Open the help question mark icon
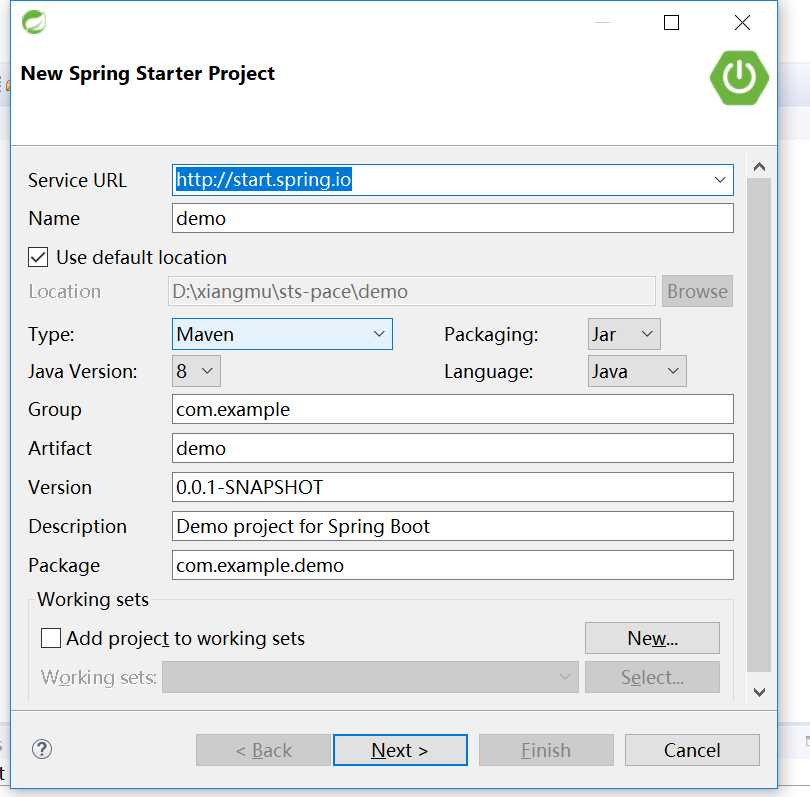The height and width of the screenshot is (797, 810). click(42, 749)
